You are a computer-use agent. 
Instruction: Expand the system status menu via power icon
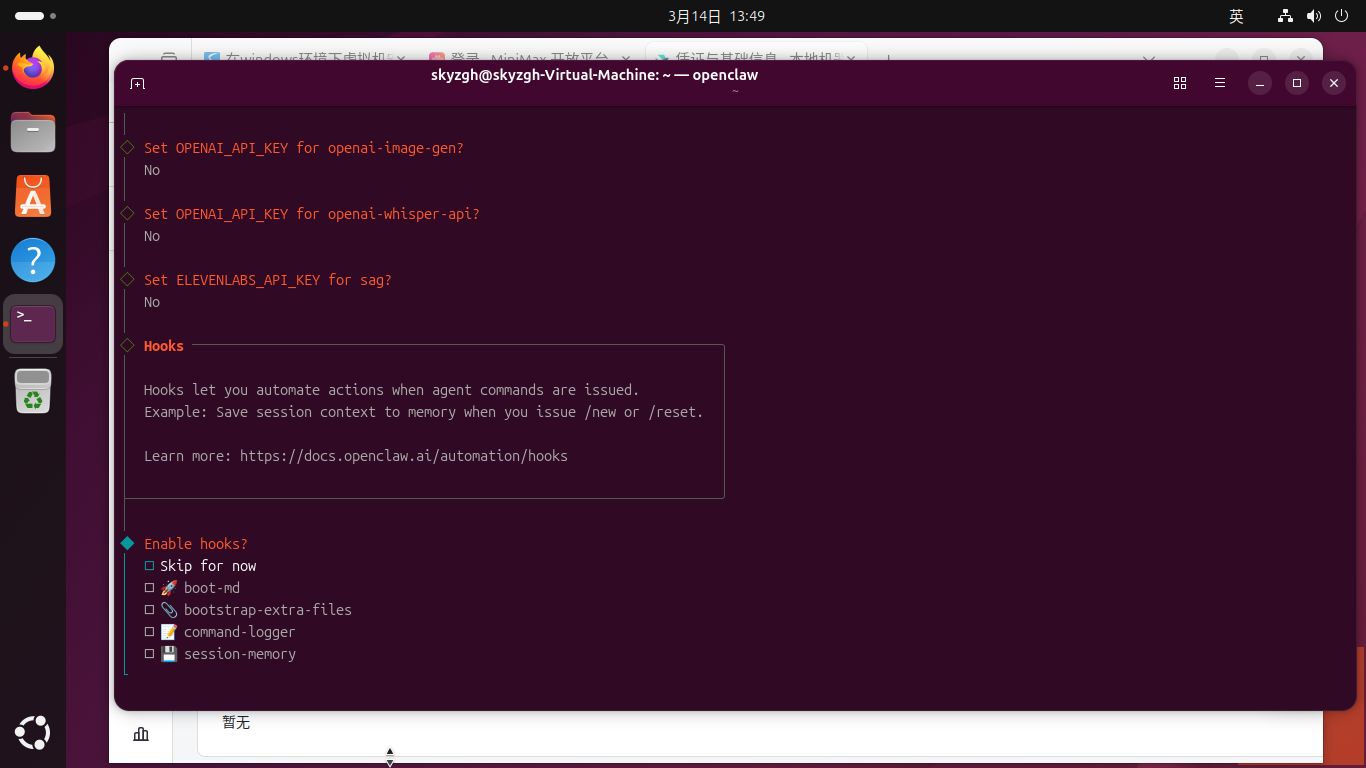pyautogui.click(x=1339, y=16)
